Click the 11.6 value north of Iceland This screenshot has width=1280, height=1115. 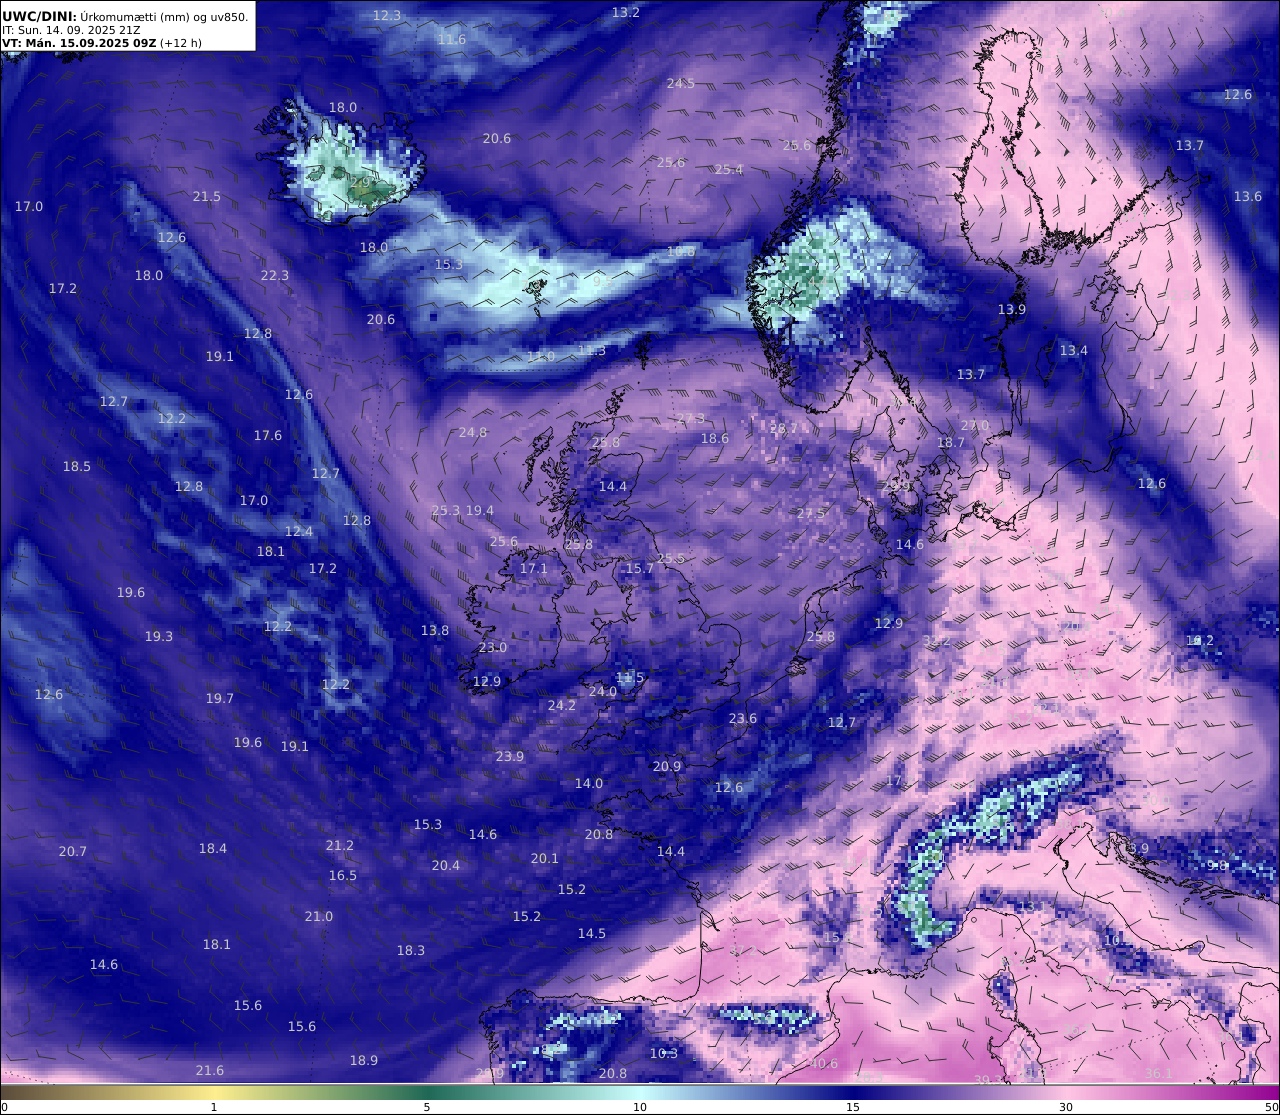(452, 39)
